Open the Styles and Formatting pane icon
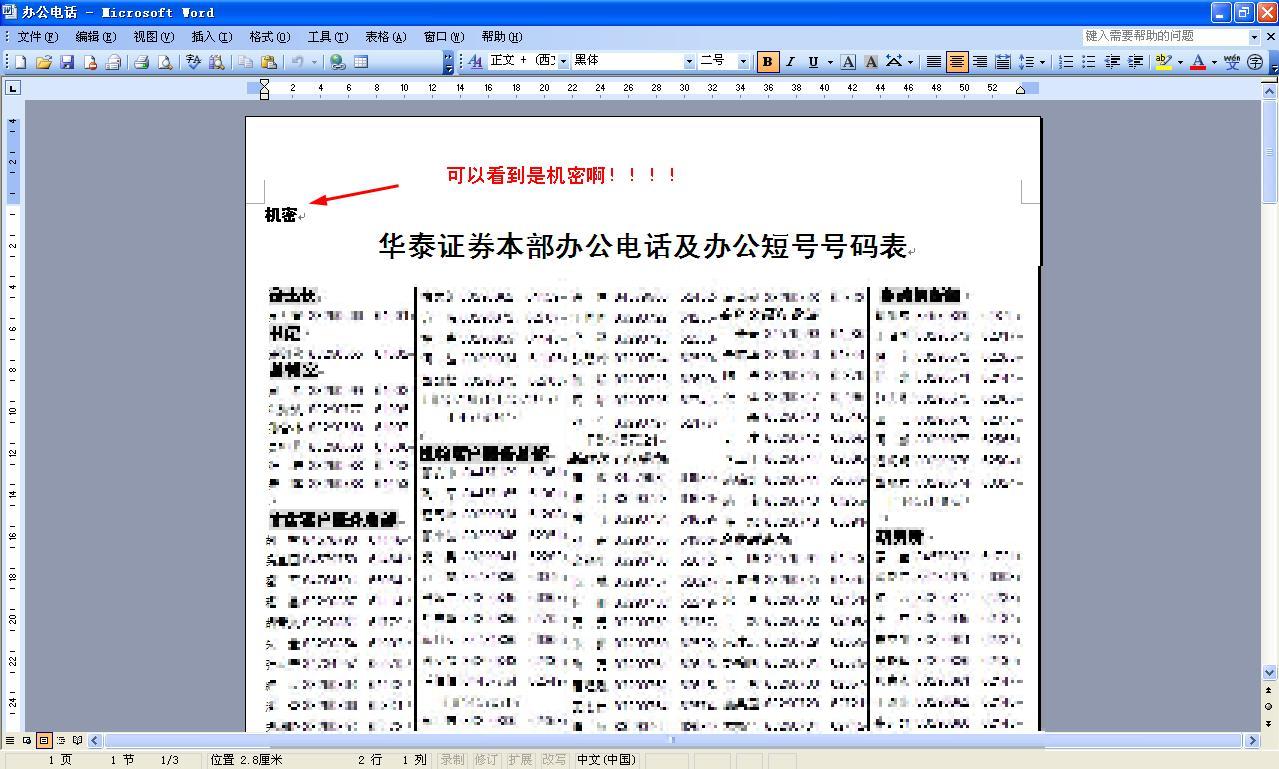Screen dimensions: 1279x769 475,62
